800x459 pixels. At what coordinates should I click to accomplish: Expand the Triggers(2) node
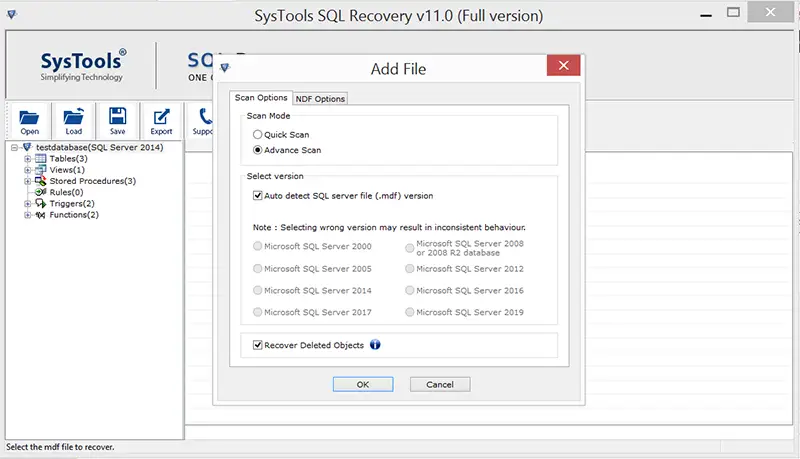pyautogui.click(x=28, y=203)
